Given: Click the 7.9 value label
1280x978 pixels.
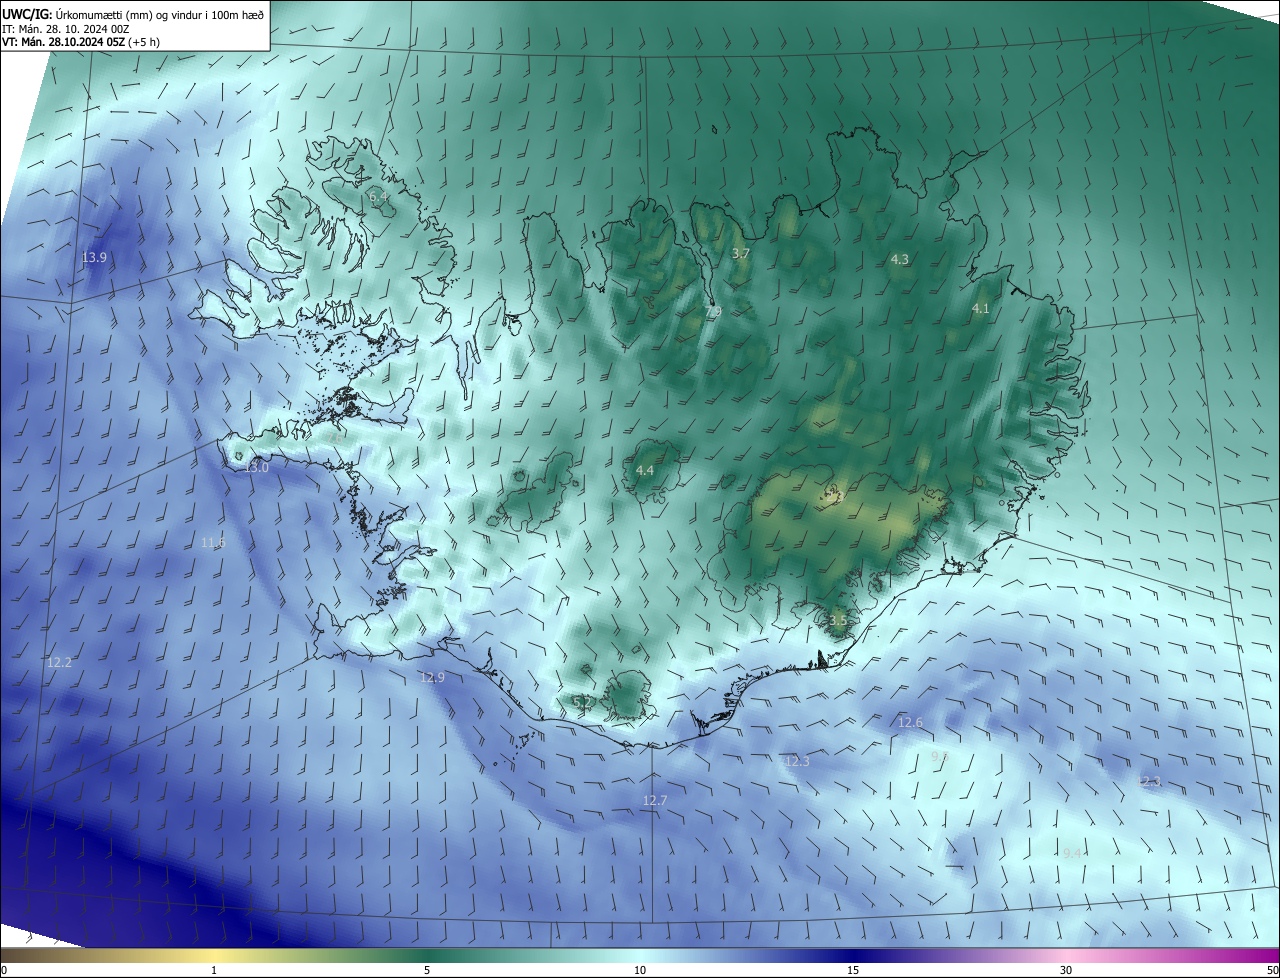Looking at the screenshot, I should [x=713, y=312].
